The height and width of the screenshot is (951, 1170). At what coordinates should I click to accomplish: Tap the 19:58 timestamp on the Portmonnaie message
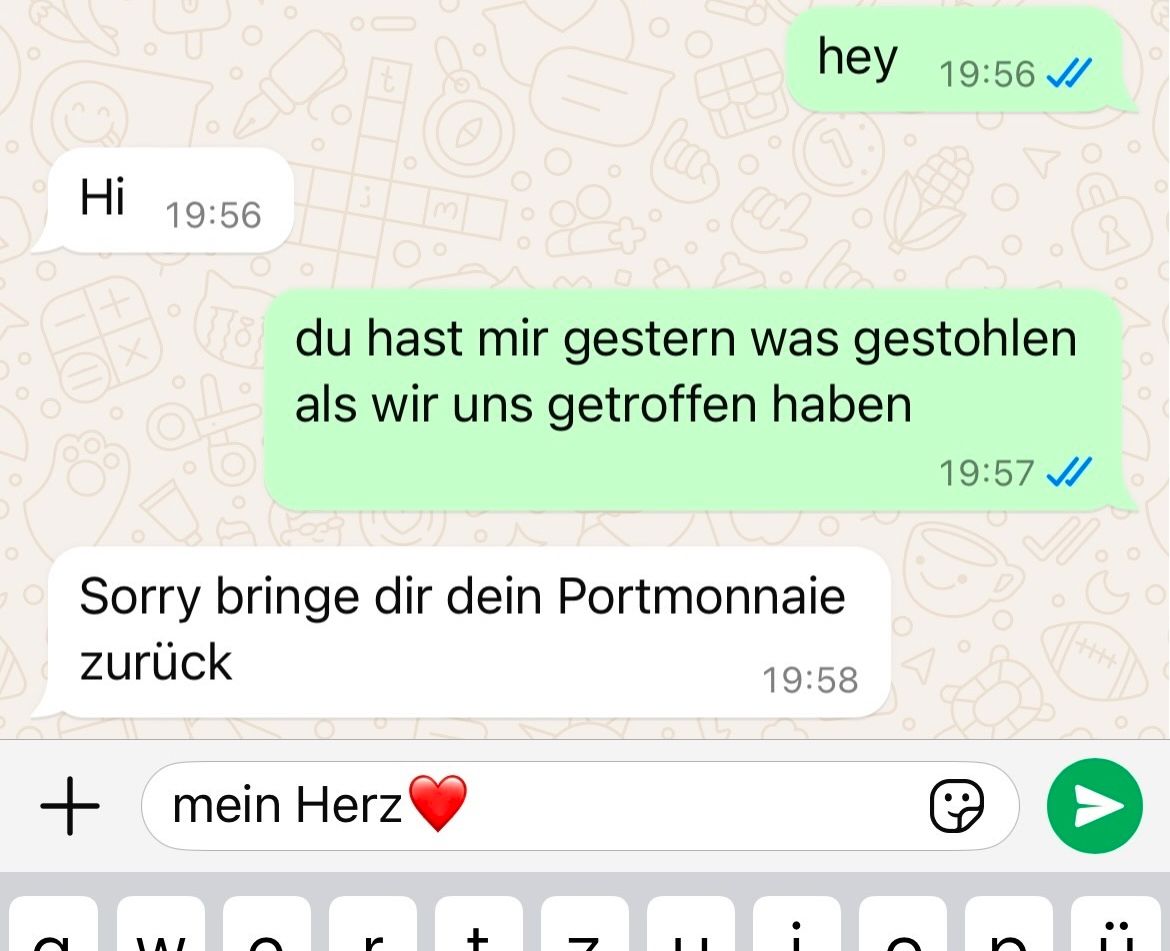pos(810,680)
